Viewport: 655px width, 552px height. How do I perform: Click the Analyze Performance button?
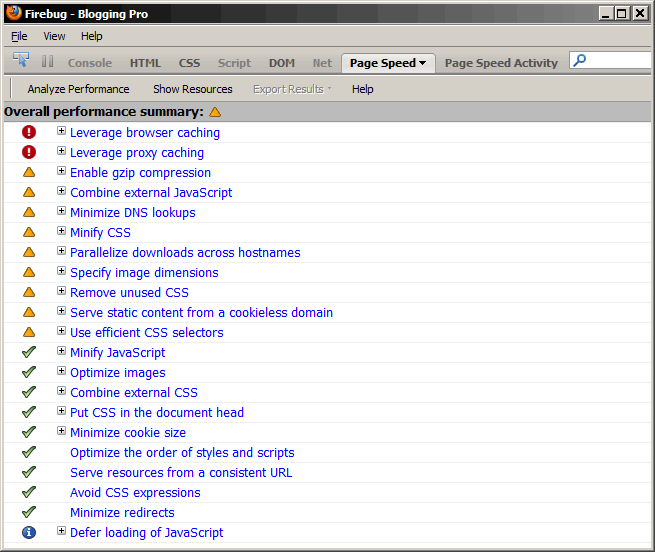pyautogui.click(x=78, y=89)
